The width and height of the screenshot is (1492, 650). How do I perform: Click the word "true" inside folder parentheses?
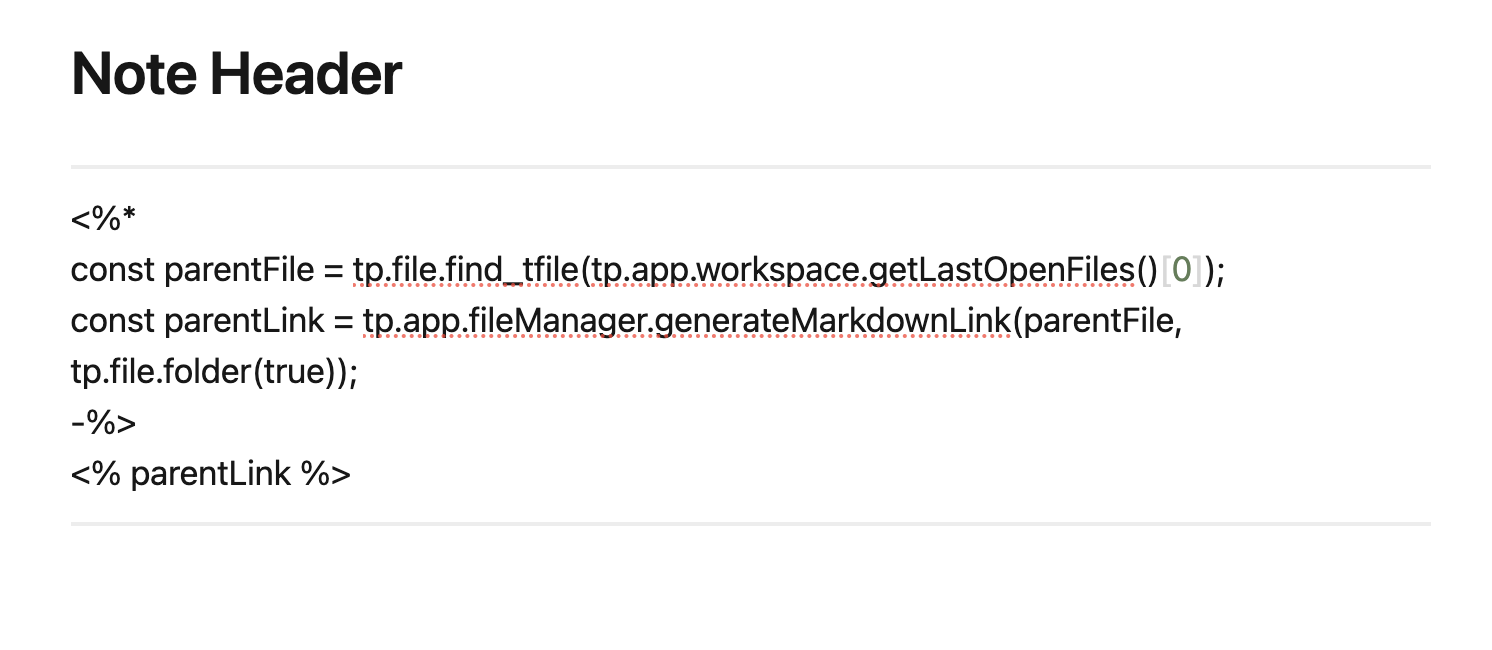tap(296, 373)
